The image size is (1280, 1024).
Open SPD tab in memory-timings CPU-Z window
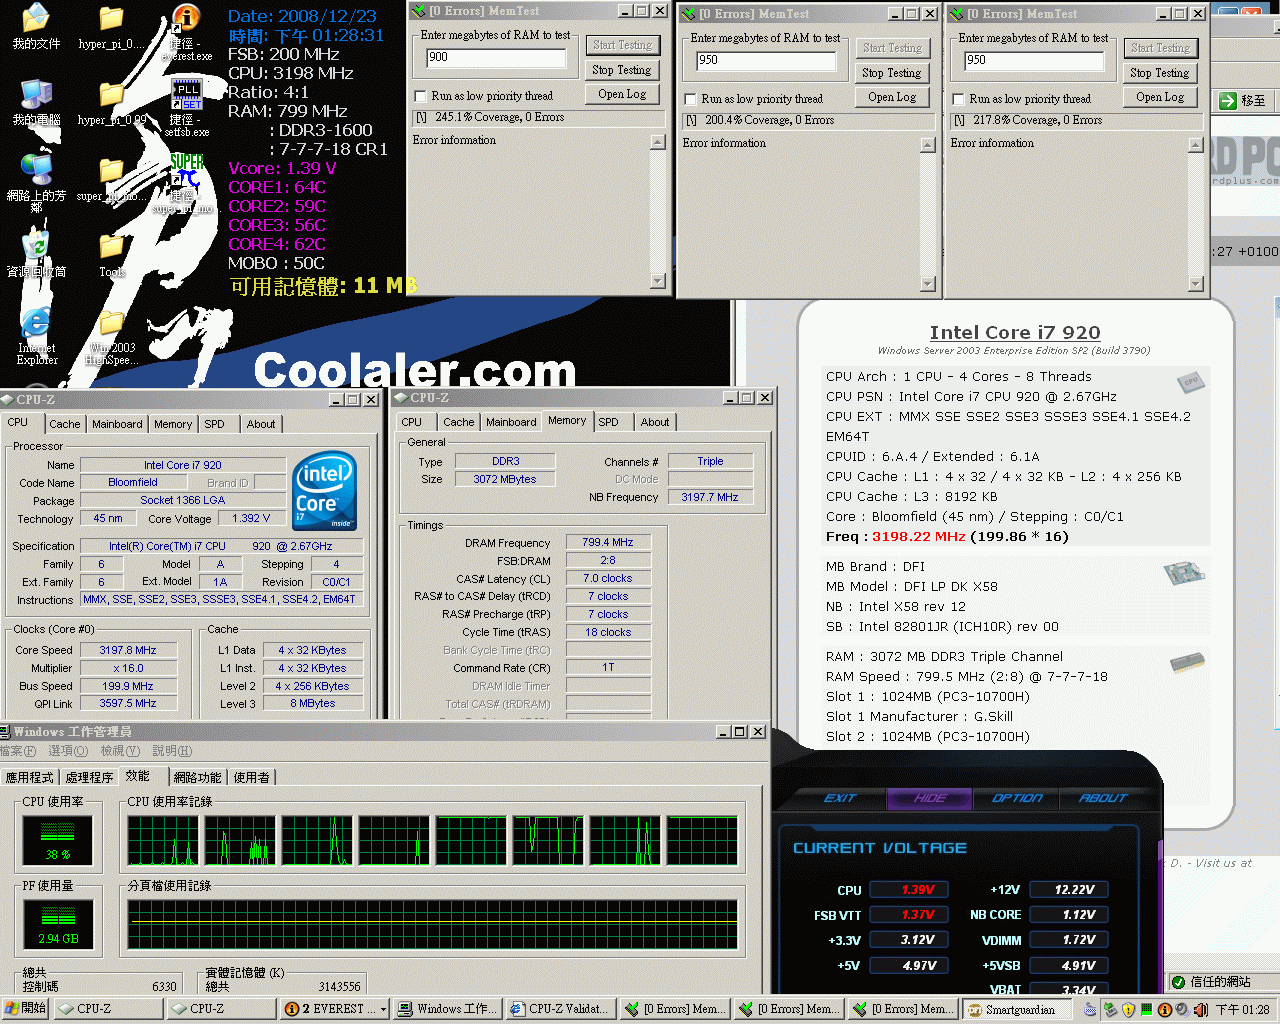point(608,422)
